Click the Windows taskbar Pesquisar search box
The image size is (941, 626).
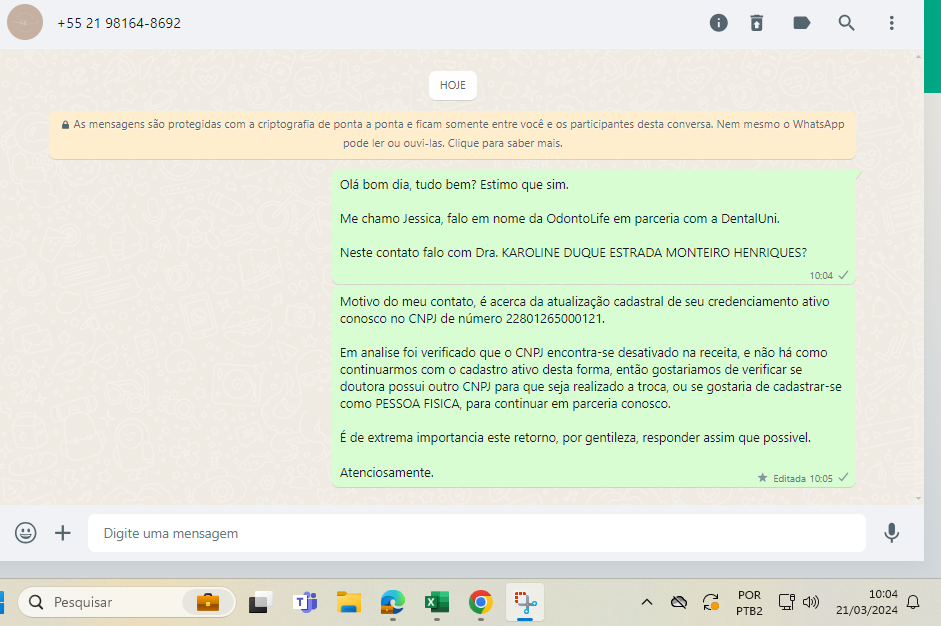pyautogui.click(x=127, y=602)
